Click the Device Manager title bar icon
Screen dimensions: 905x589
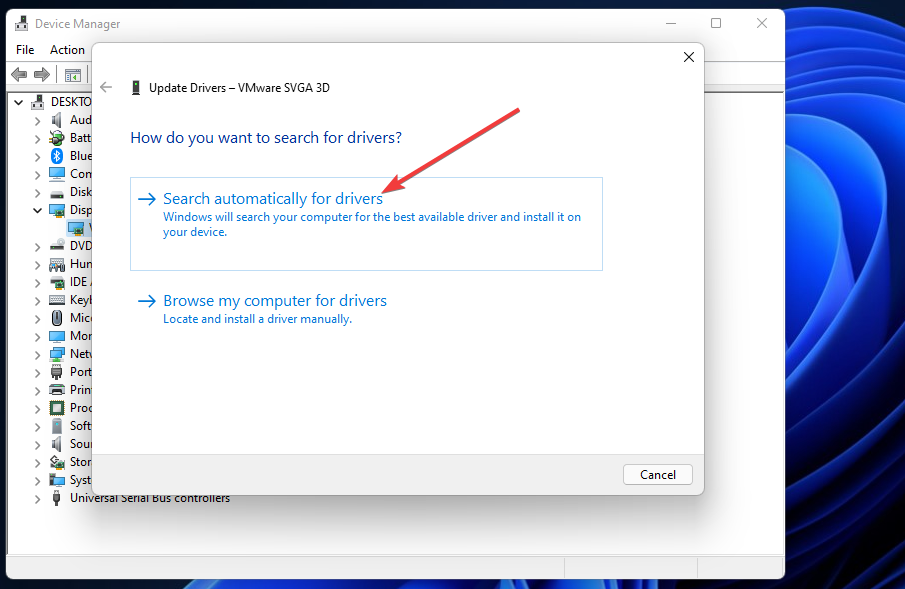22,24
